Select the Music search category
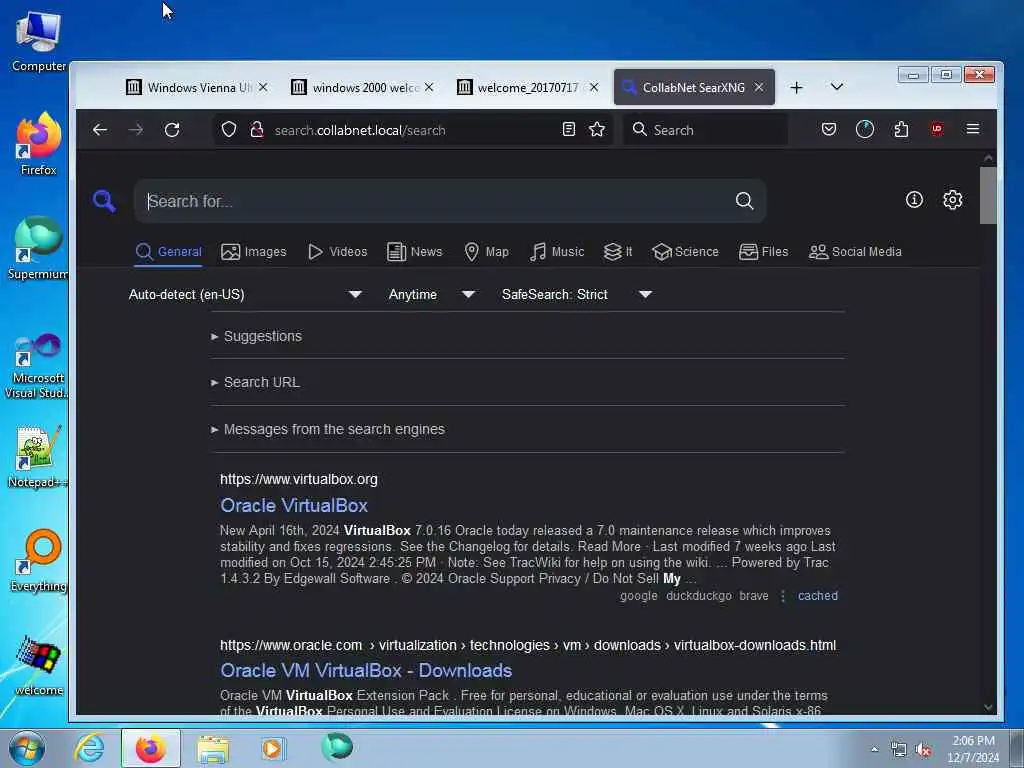Screen dimensions: 1024x768 557,251
